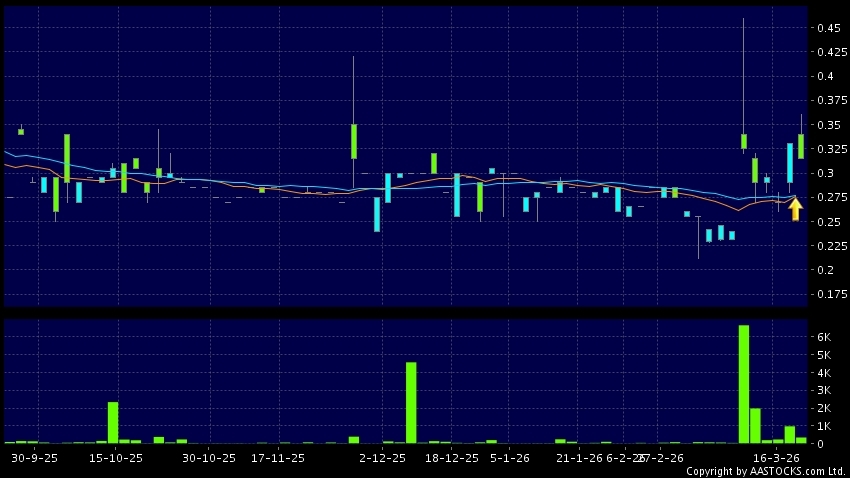Click the tallest volume bar above 6K
The image size is (850, 478).
pos(743,384)
